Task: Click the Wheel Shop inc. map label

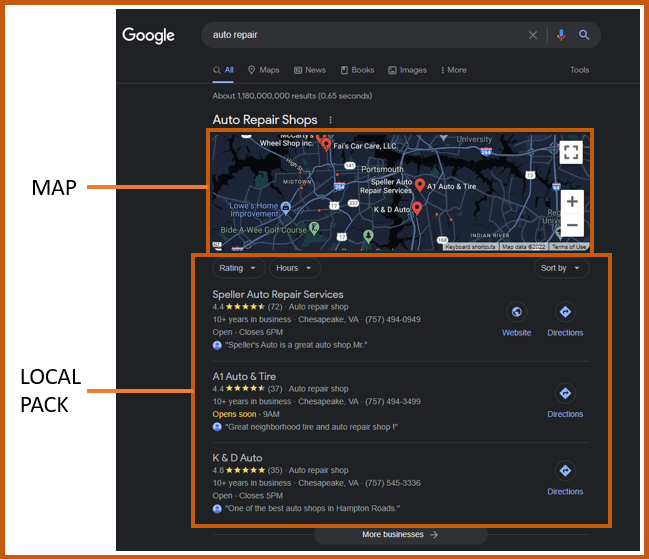Action: click(x=286, y=143)
